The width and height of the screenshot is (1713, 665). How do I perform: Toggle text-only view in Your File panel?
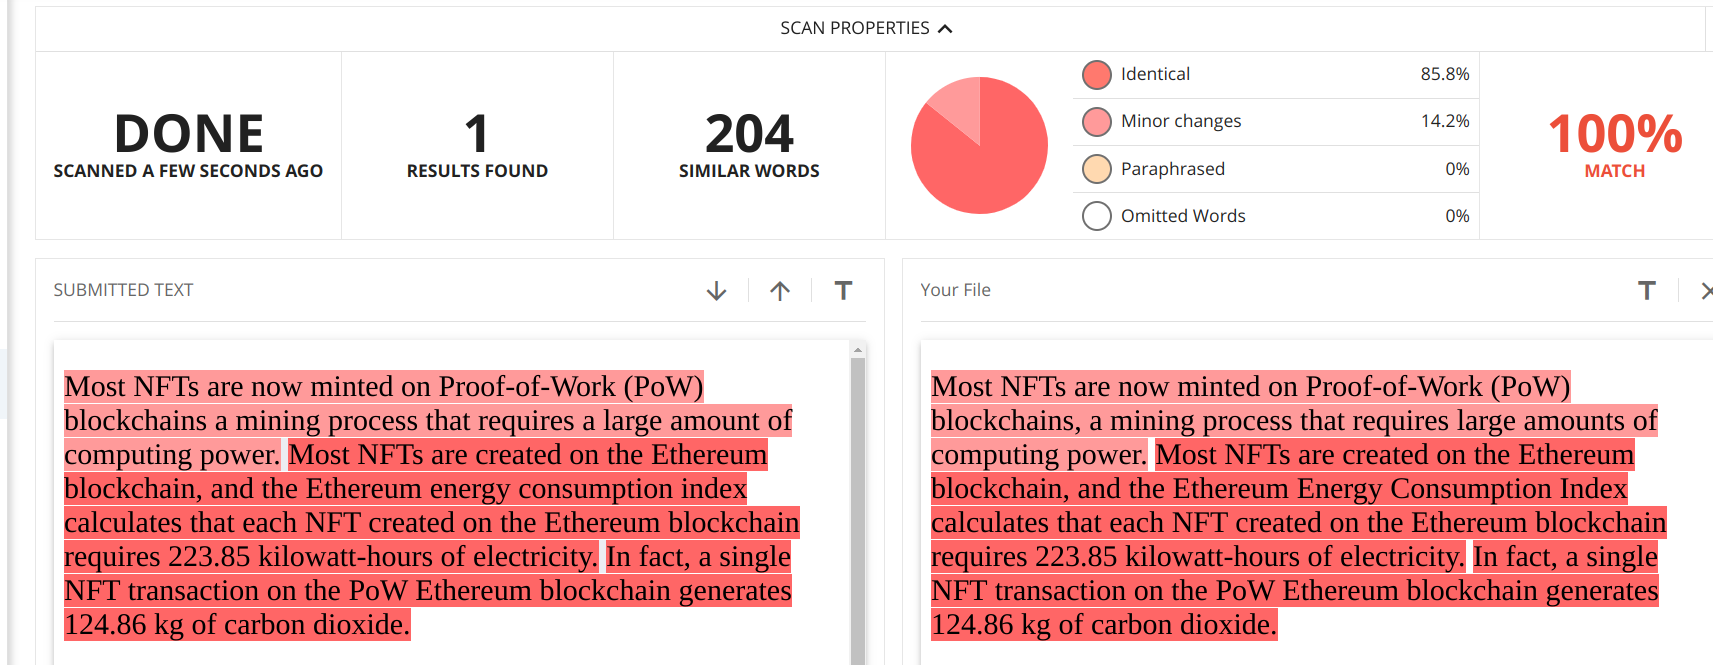1646,290
